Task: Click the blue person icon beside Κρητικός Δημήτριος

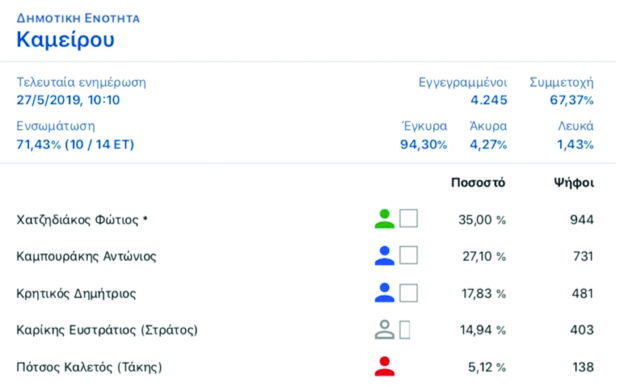Action: (x=384, y=293)
